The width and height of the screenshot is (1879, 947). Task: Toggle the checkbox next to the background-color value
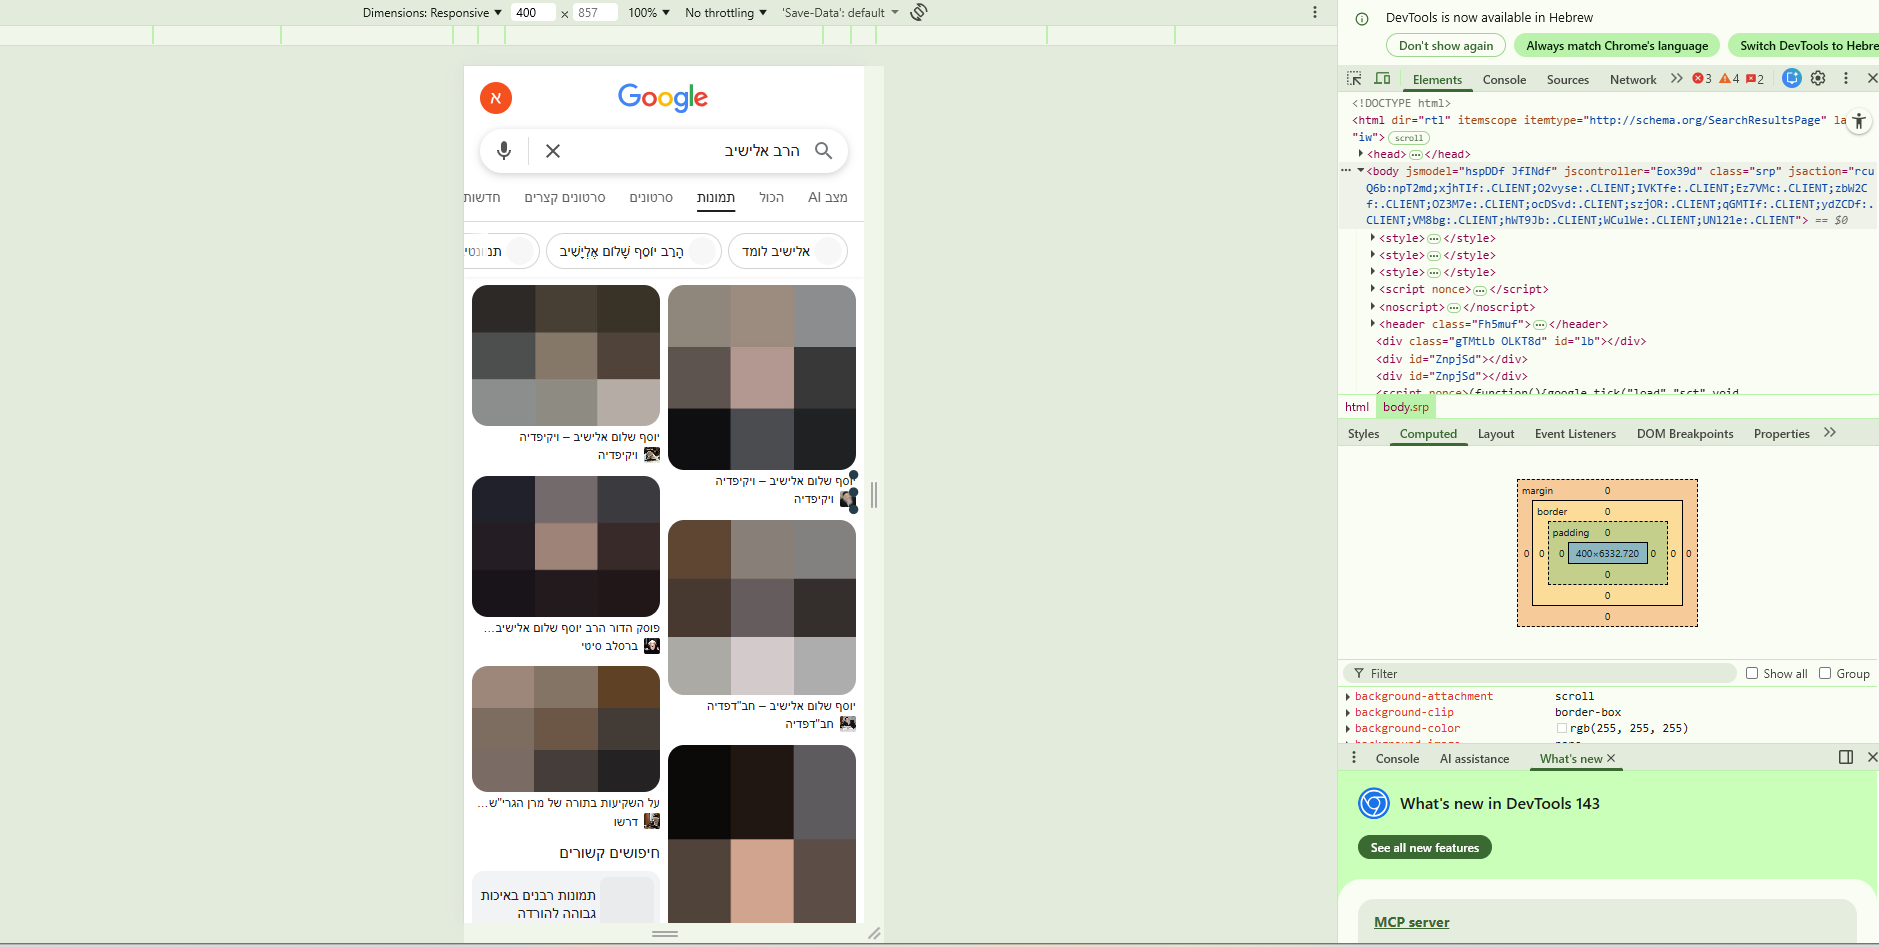pos(1562,728)
